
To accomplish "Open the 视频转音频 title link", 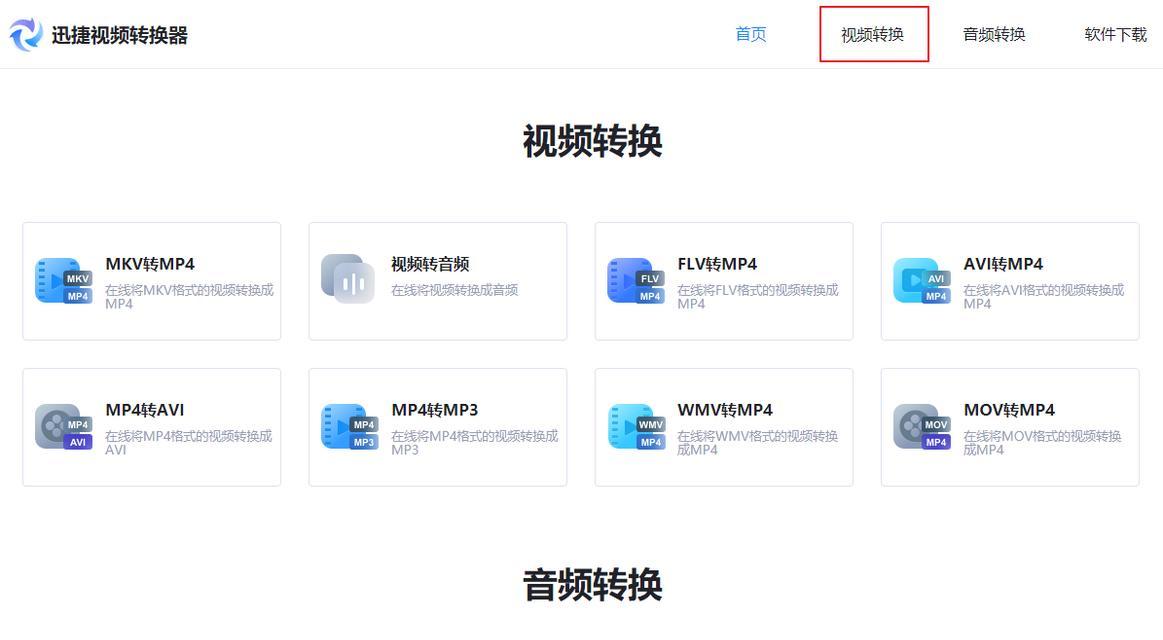I will coord(430,264).
